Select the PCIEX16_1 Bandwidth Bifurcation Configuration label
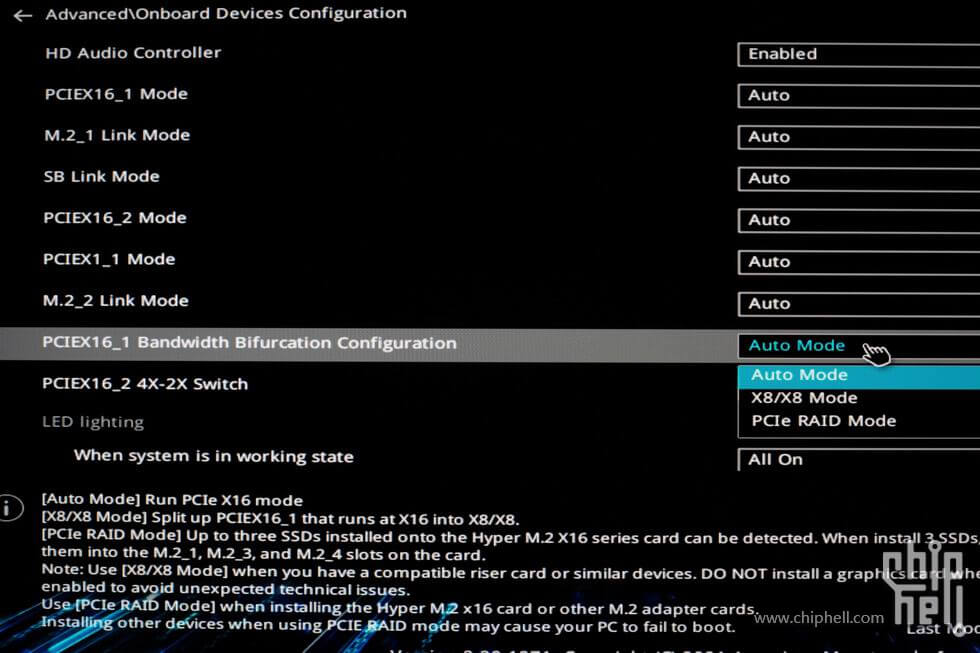This screenshot has height=653, width=980. click(249, 343)
